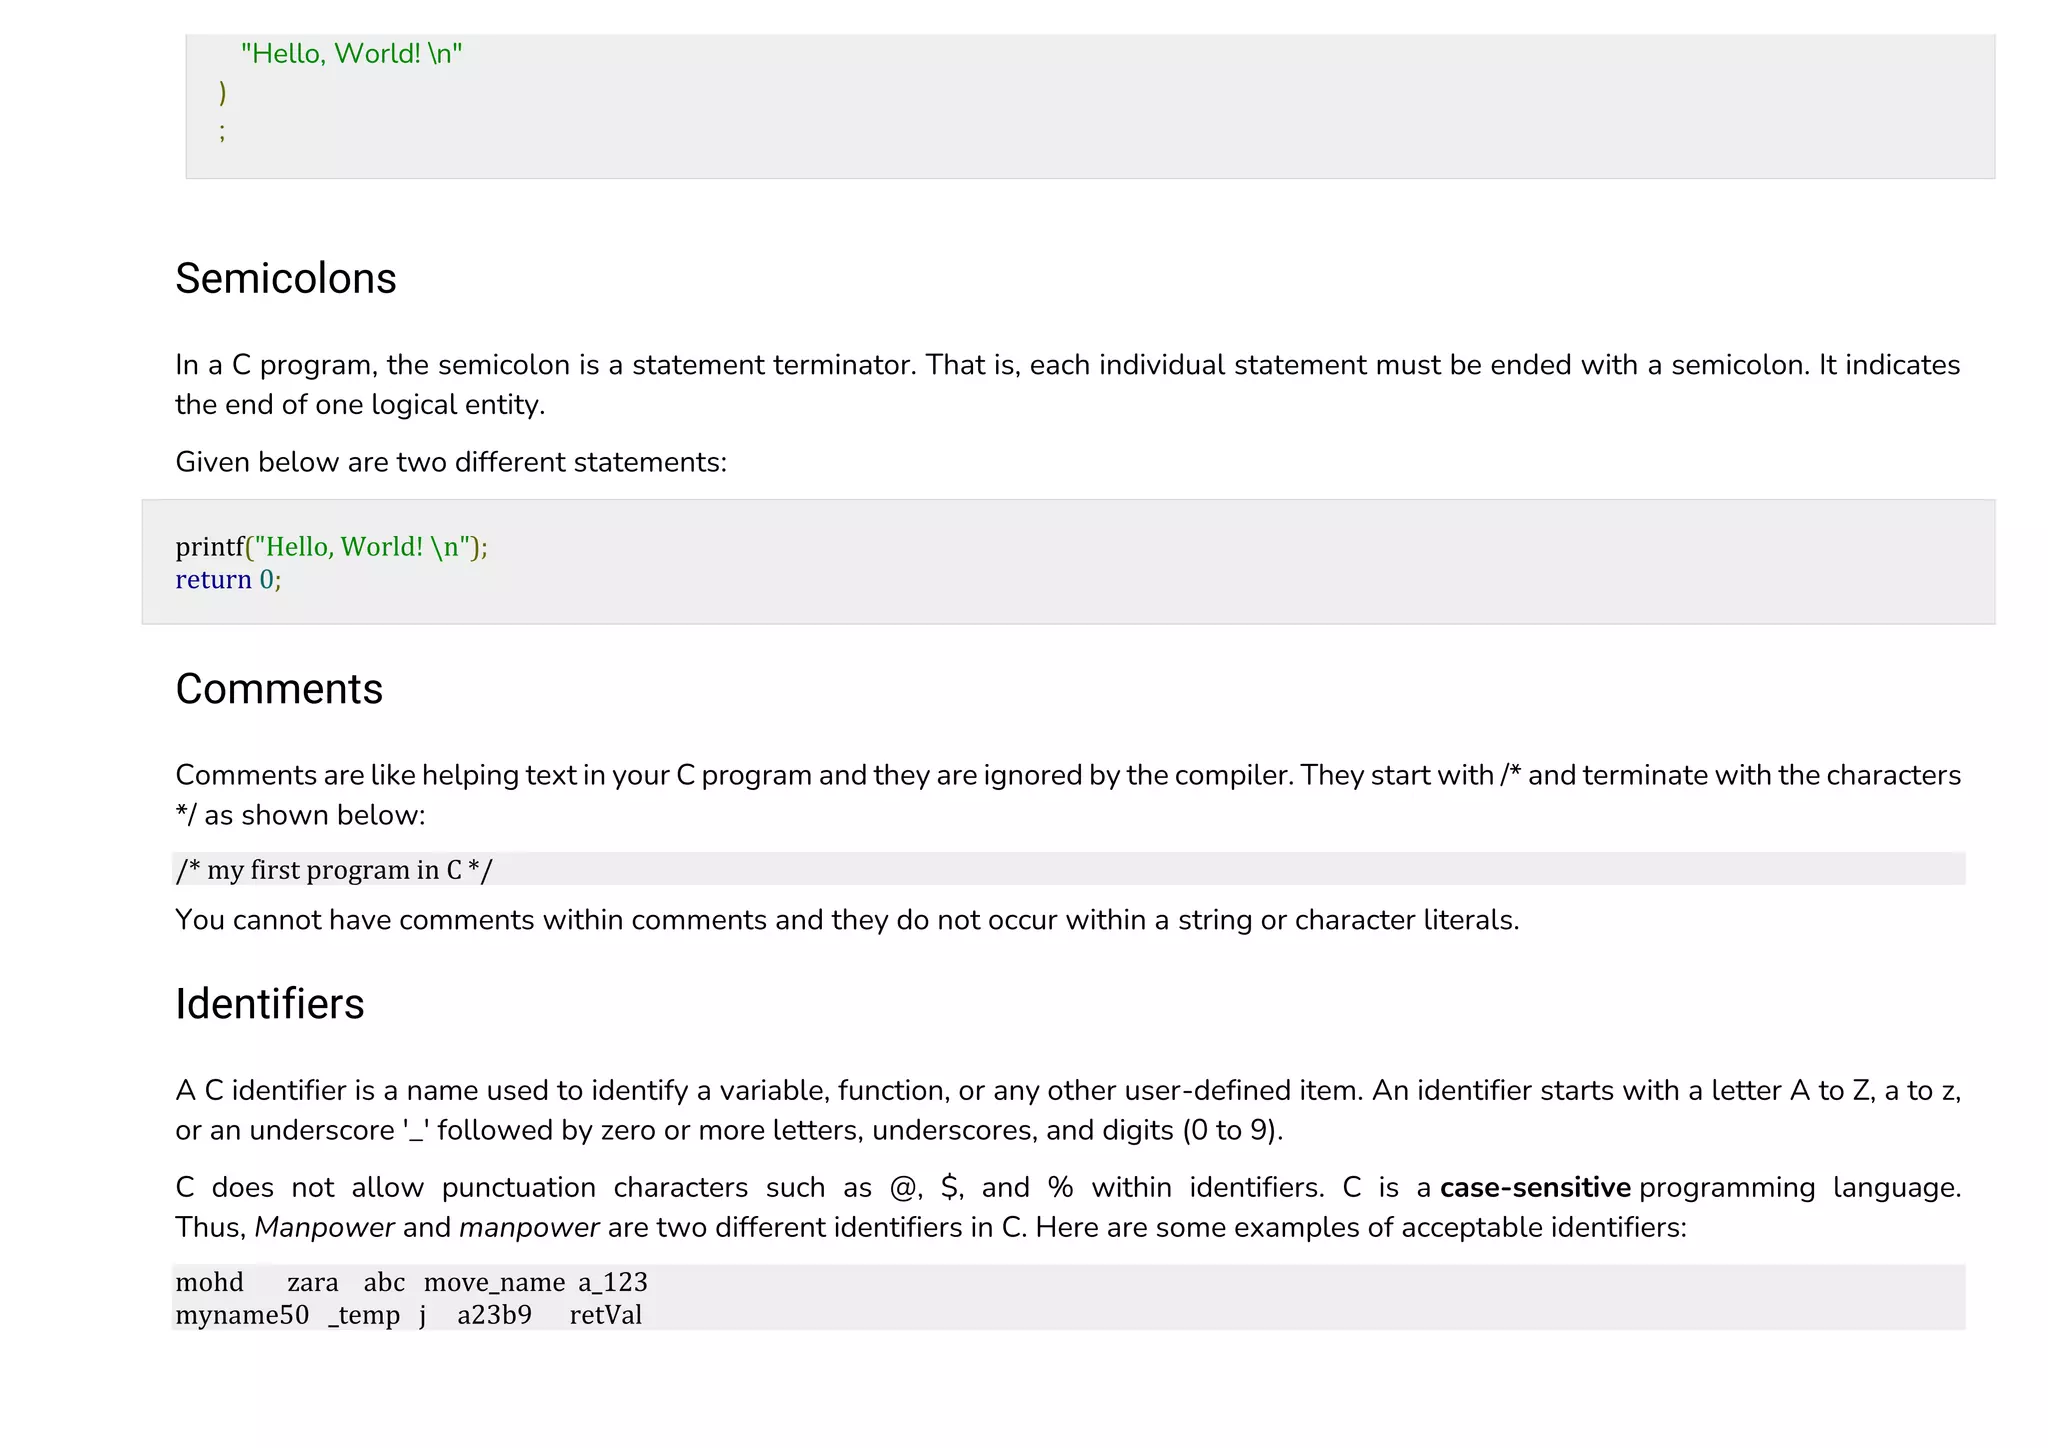Click the "/* my first program in C */" comment
Screen dimensions: 2048x1448
pos(334,870)
